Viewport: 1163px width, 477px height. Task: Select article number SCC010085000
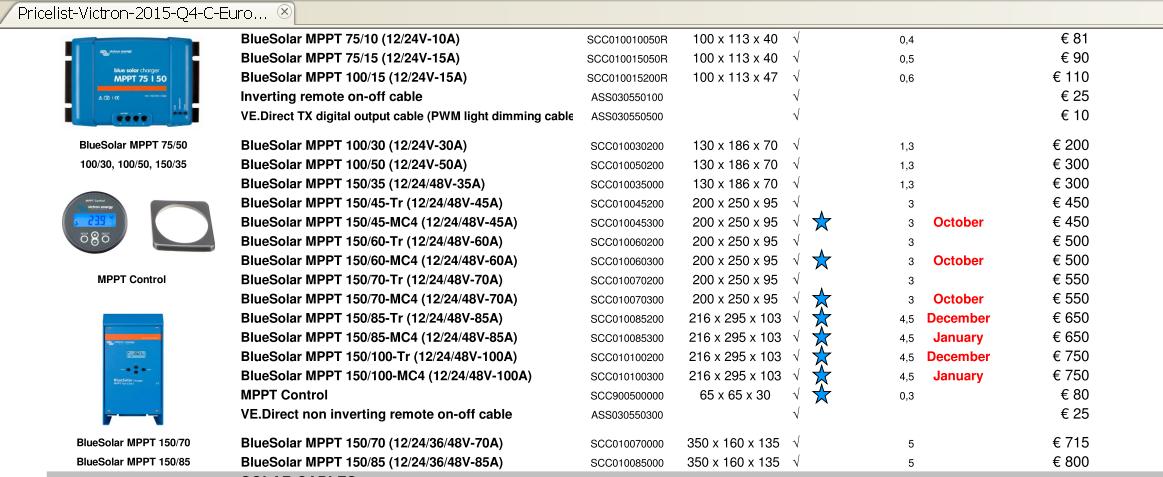pos(627,463)
